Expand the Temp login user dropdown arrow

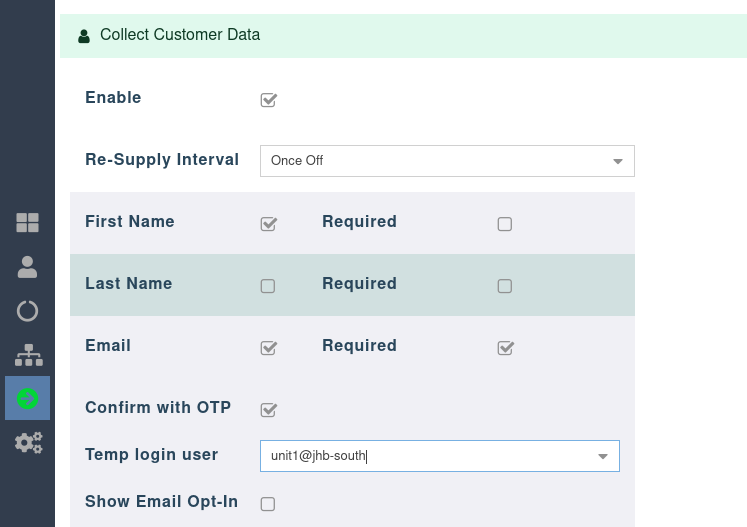tap(603, 456)
